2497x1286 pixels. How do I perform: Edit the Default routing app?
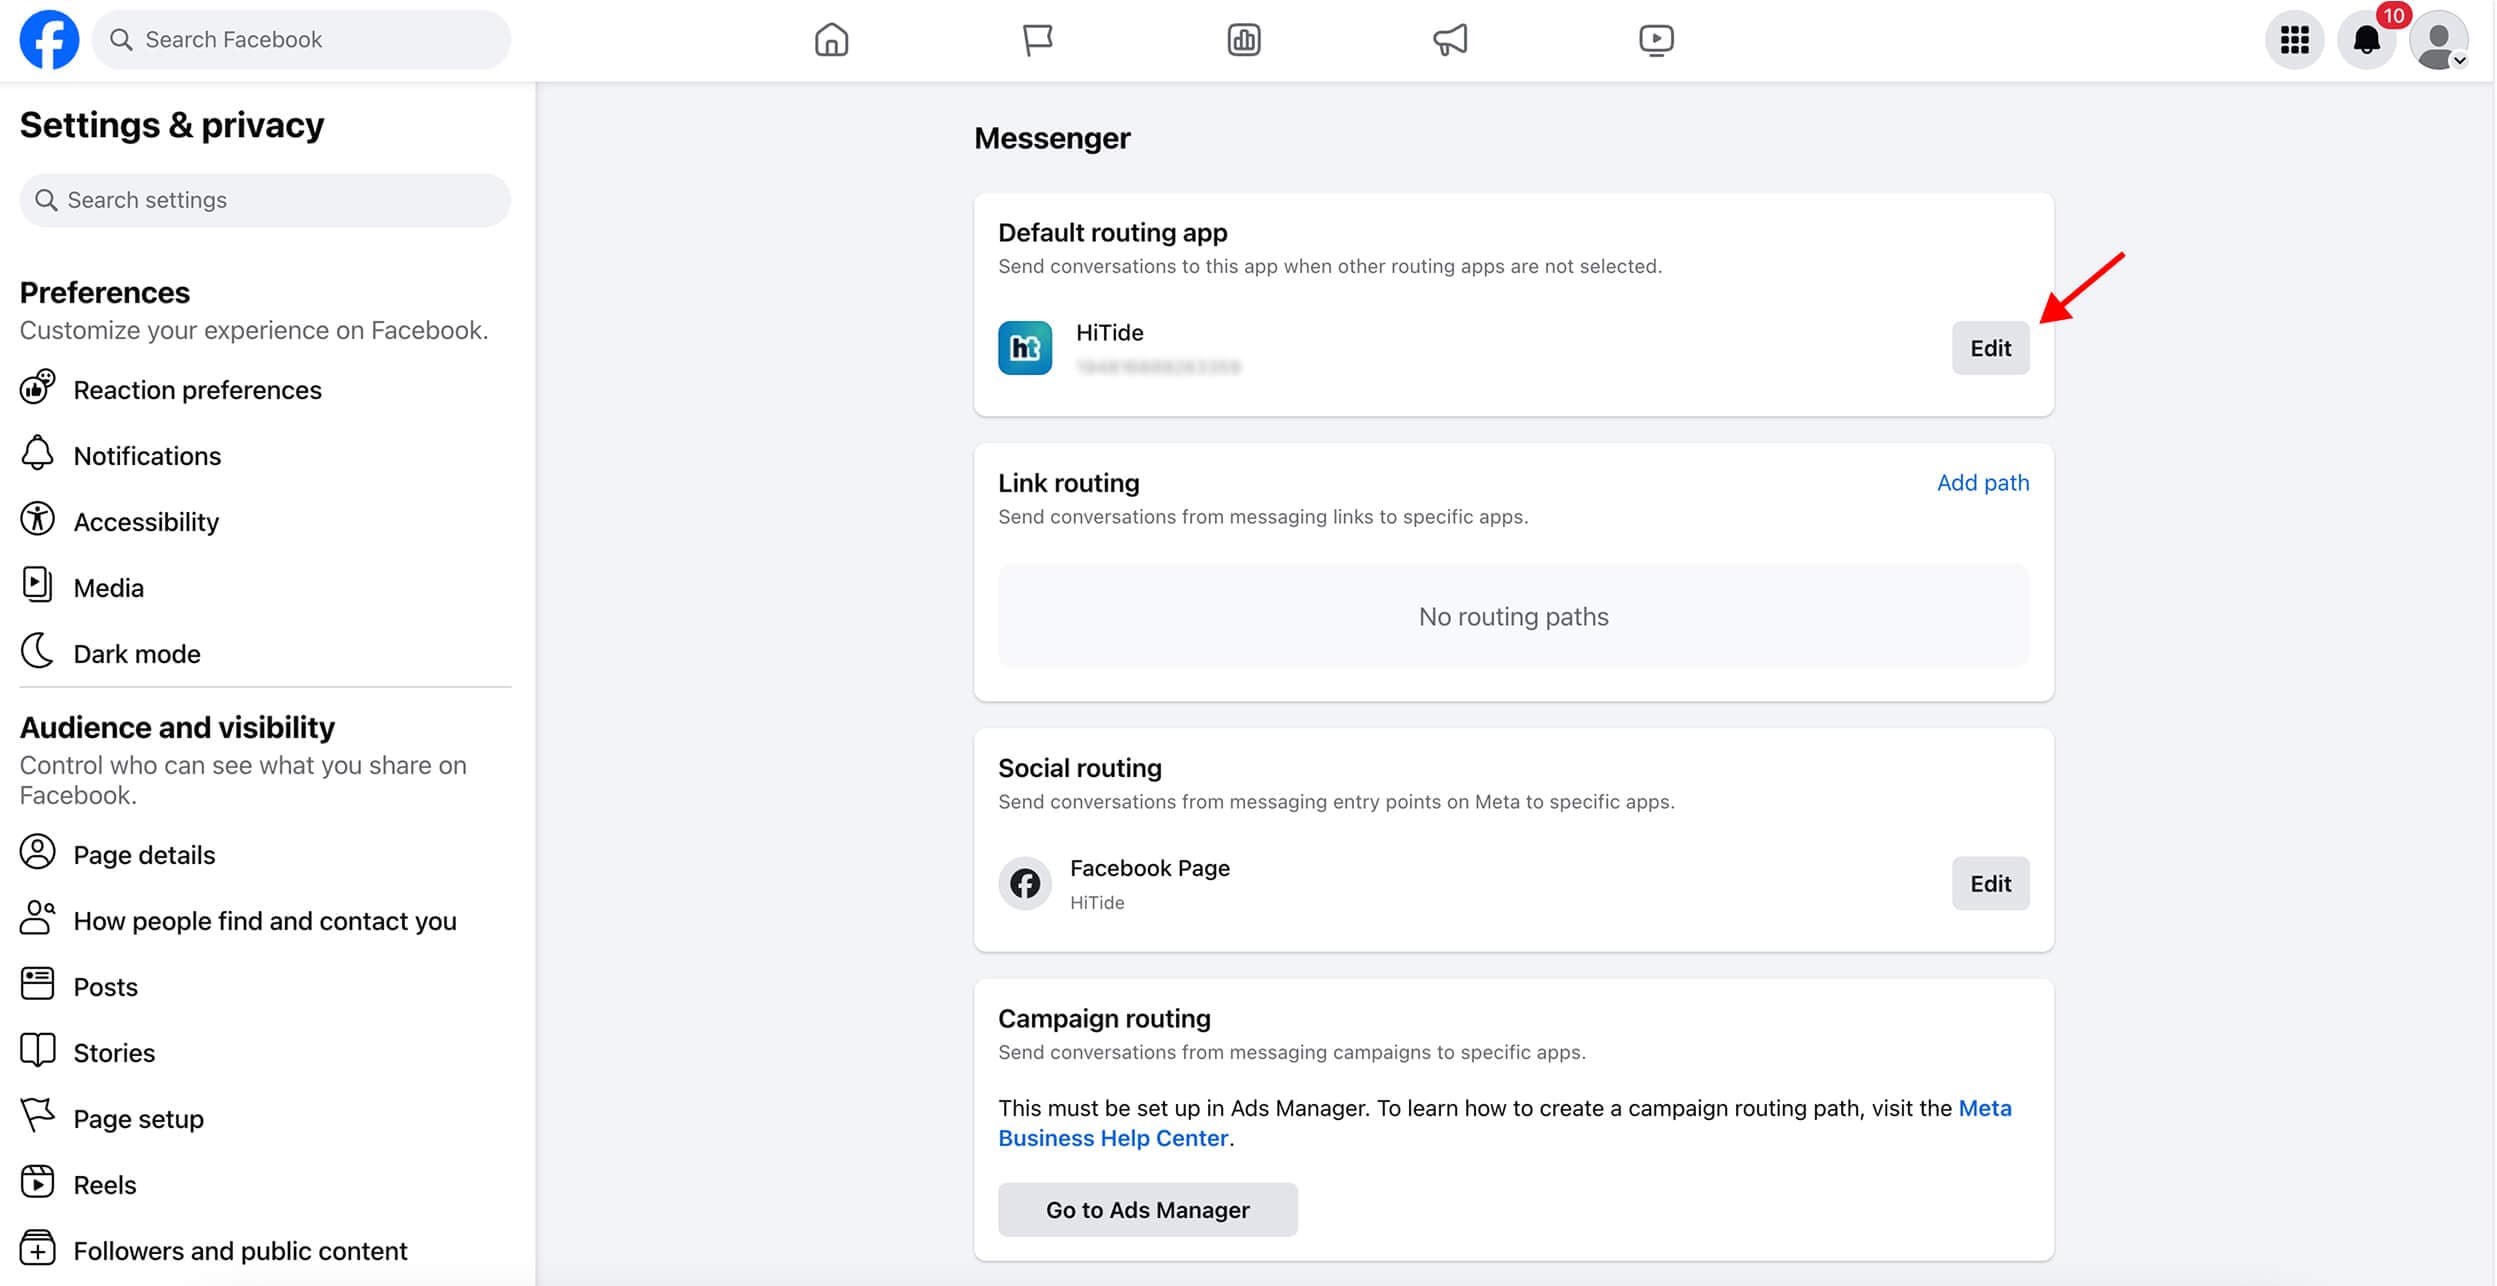pyautogui.click(x=1990, y=348)
